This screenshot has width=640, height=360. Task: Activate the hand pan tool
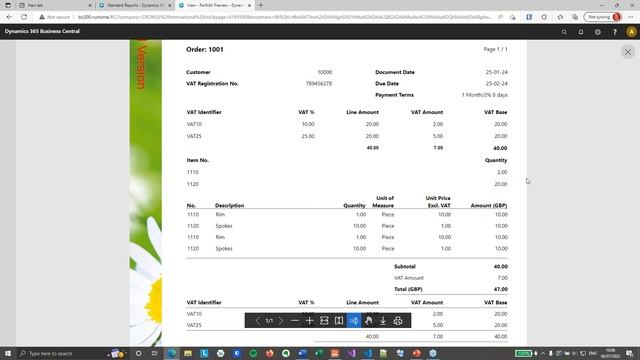[368, 321]
